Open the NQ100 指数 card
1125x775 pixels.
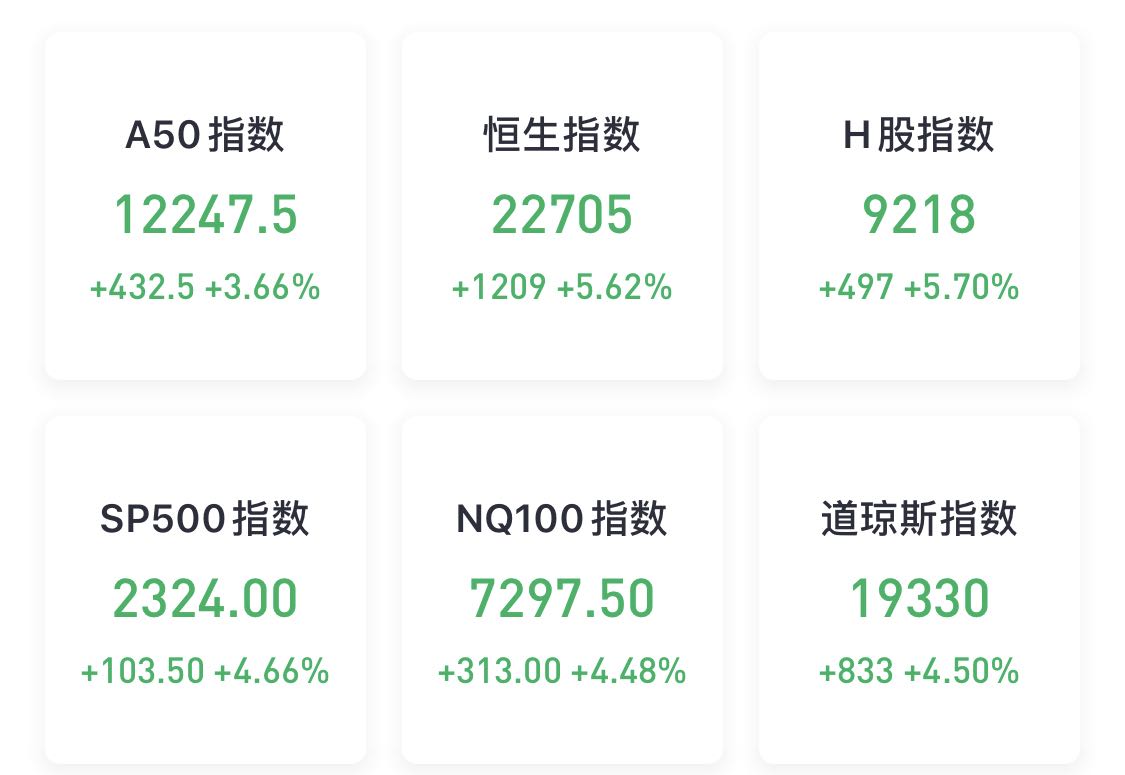[x=562, y=590]
